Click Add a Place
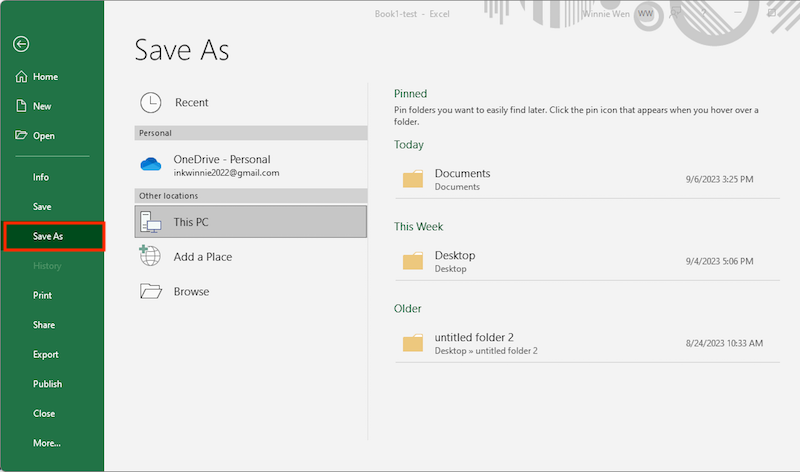The image size is (800, 472). click(251, 257)
